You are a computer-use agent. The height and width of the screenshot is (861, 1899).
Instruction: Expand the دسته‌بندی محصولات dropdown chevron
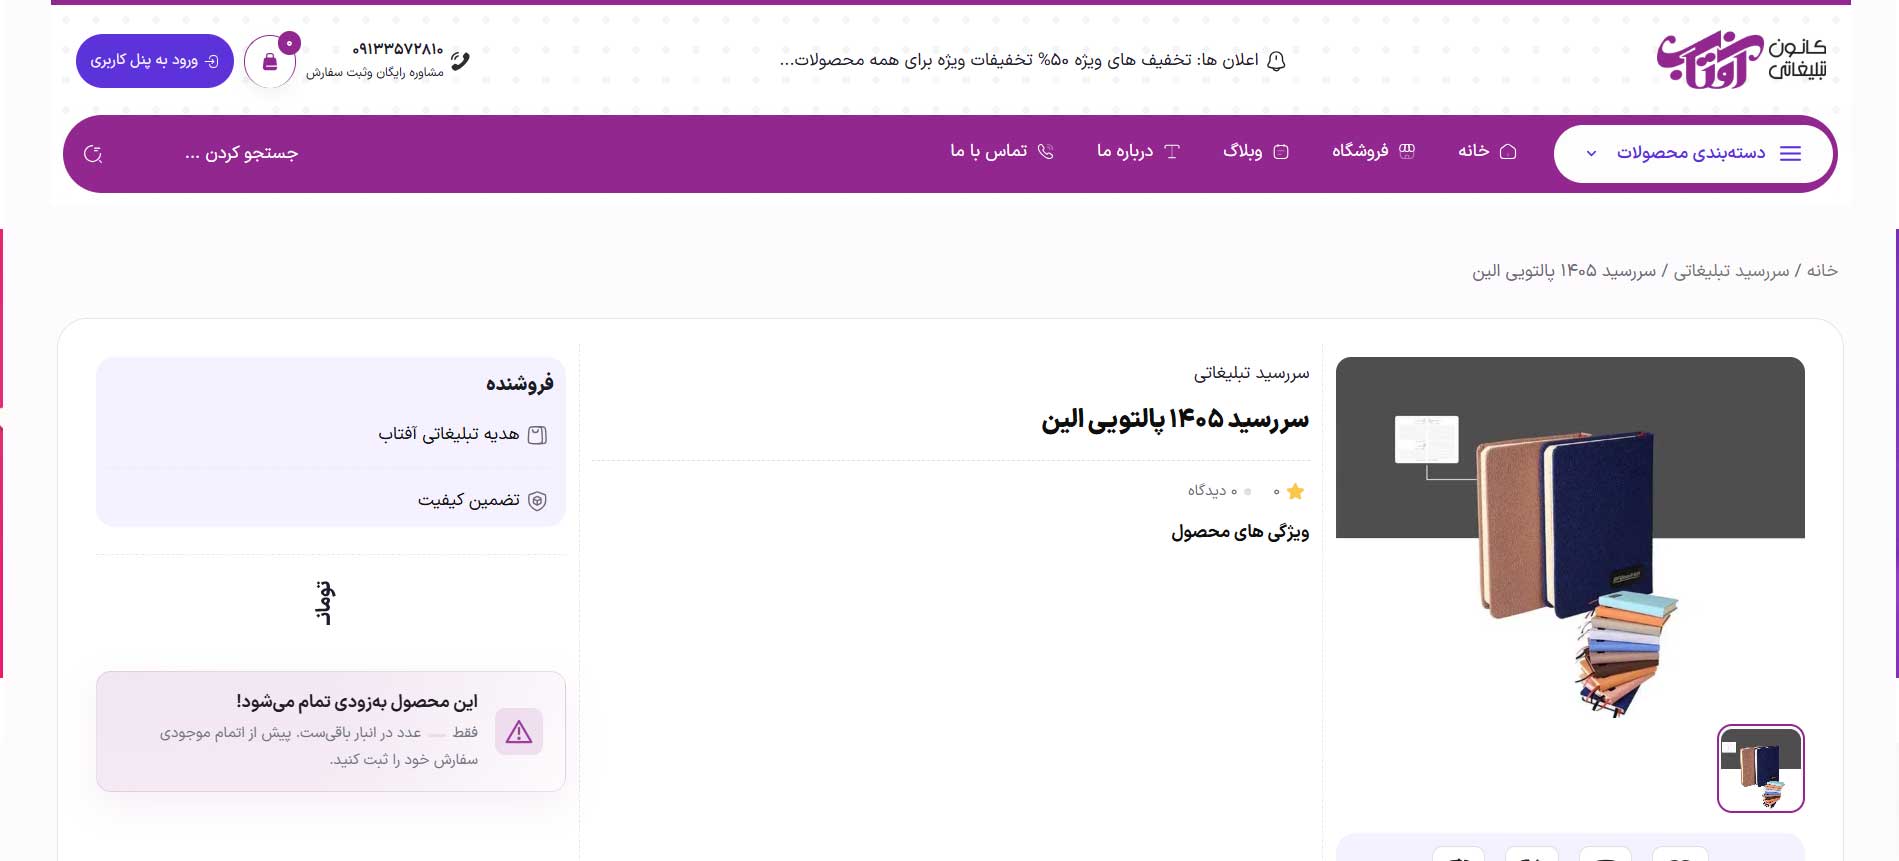[1591, 154]
